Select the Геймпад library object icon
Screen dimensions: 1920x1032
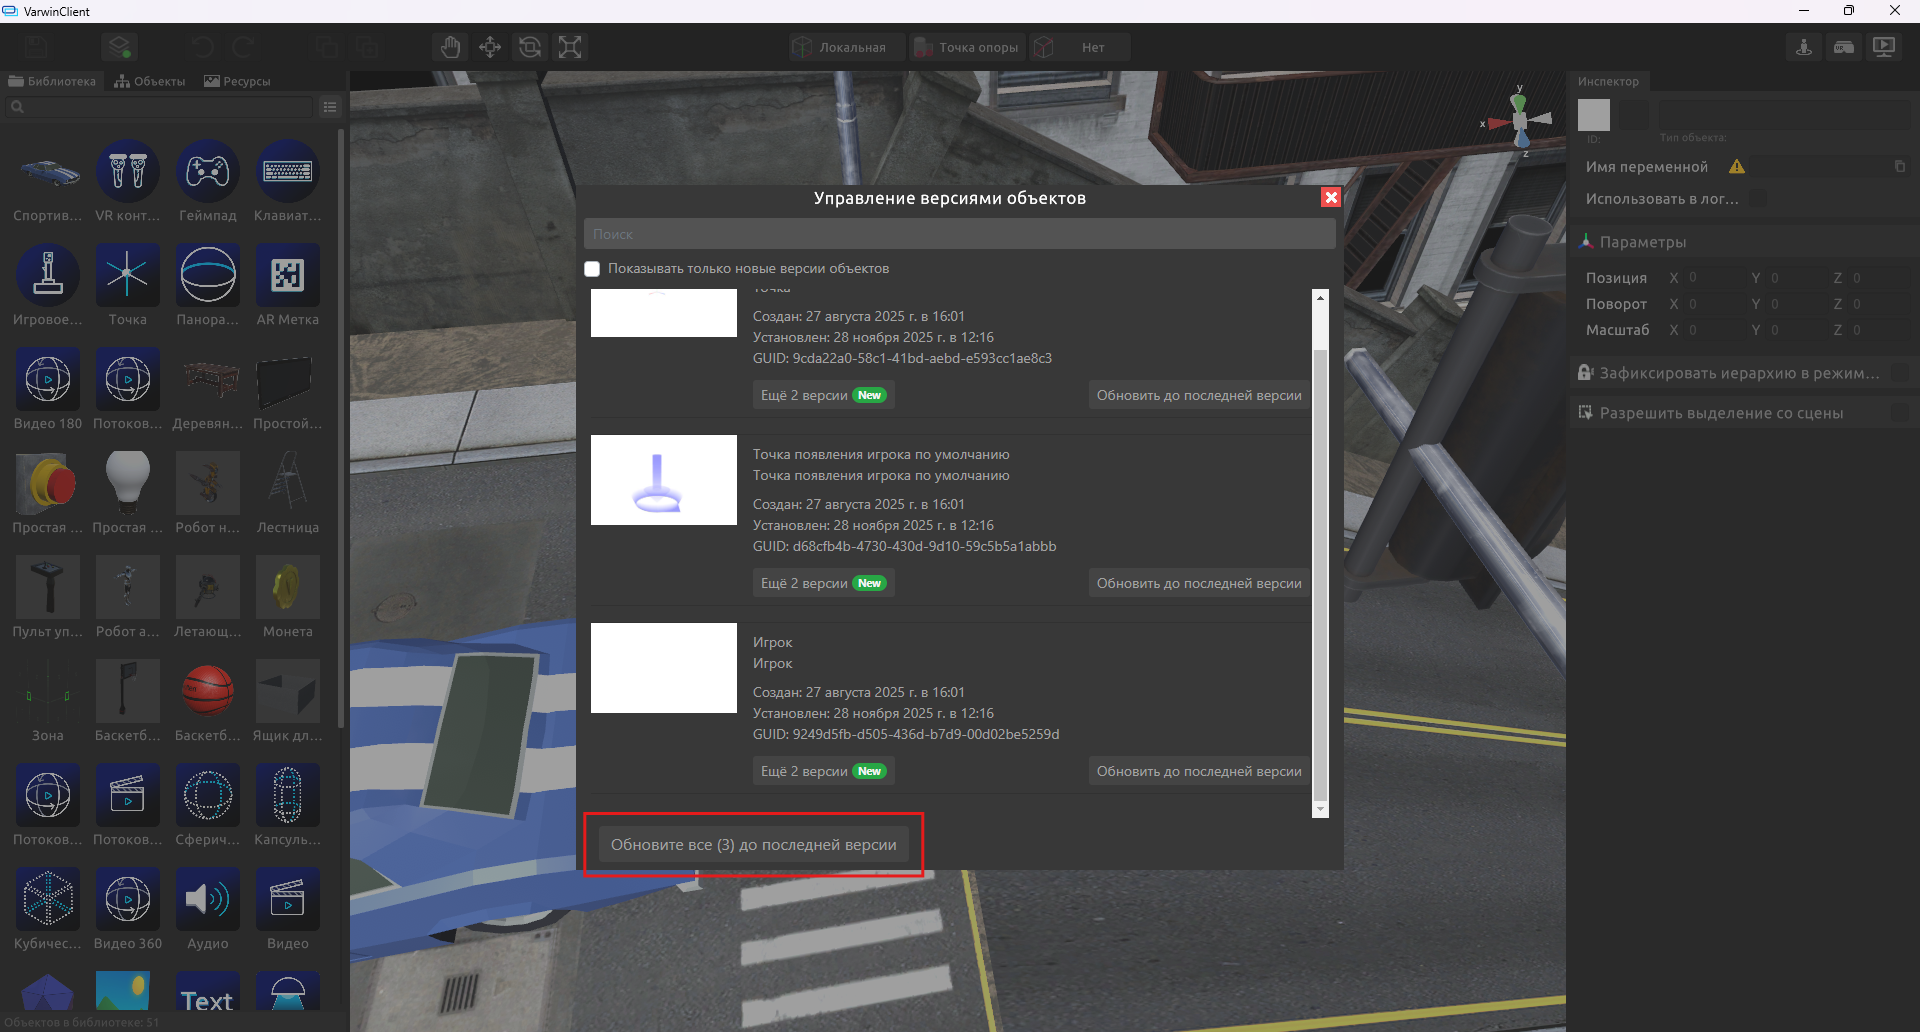pyautogui.click(x=208, y=172)
